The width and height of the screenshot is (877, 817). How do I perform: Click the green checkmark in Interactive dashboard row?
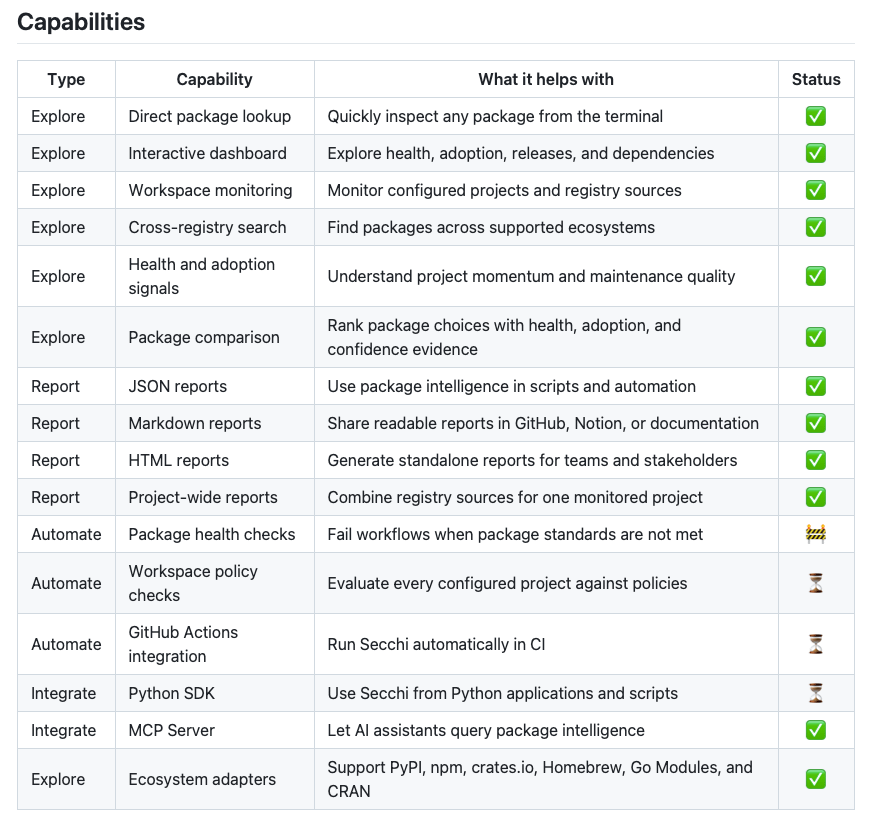[x=815, y=153]
